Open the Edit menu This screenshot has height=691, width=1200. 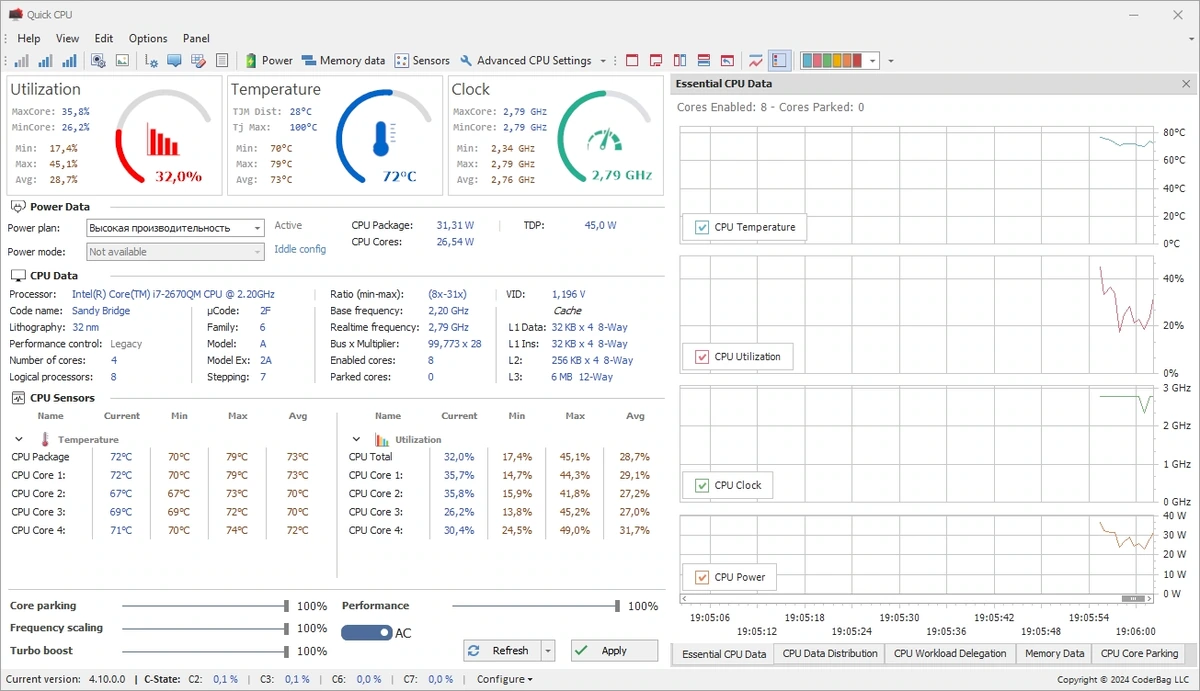(x=104, y=38)
